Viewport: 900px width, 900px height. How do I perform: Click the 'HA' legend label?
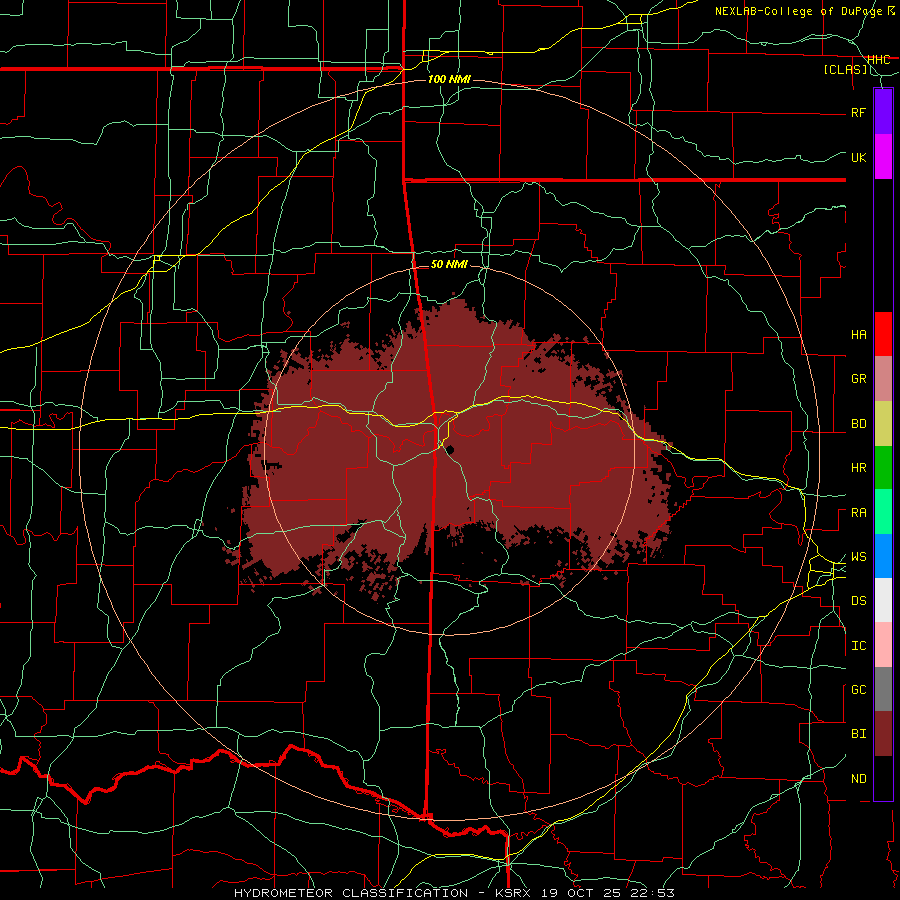[x=858, y=335]
